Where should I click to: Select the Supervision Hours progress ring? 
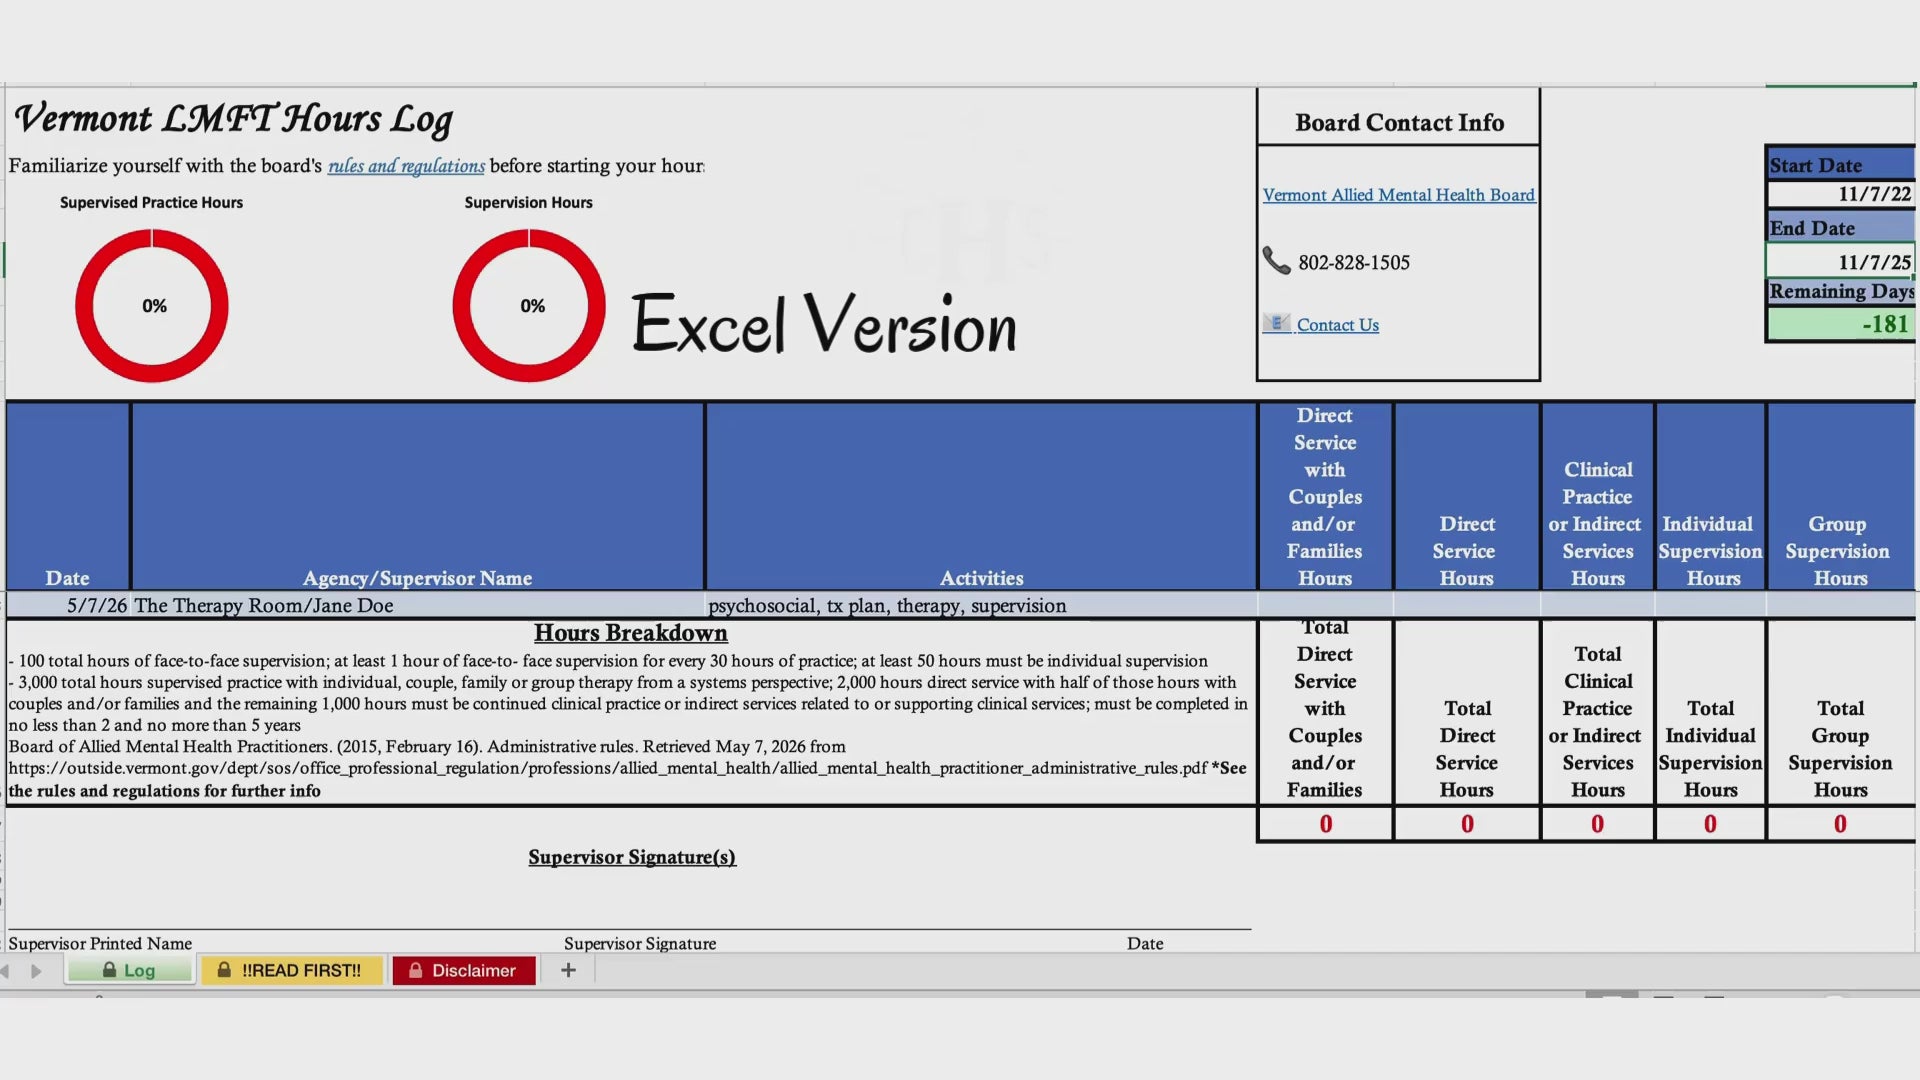pyautogui.click(x=529, y=306)
